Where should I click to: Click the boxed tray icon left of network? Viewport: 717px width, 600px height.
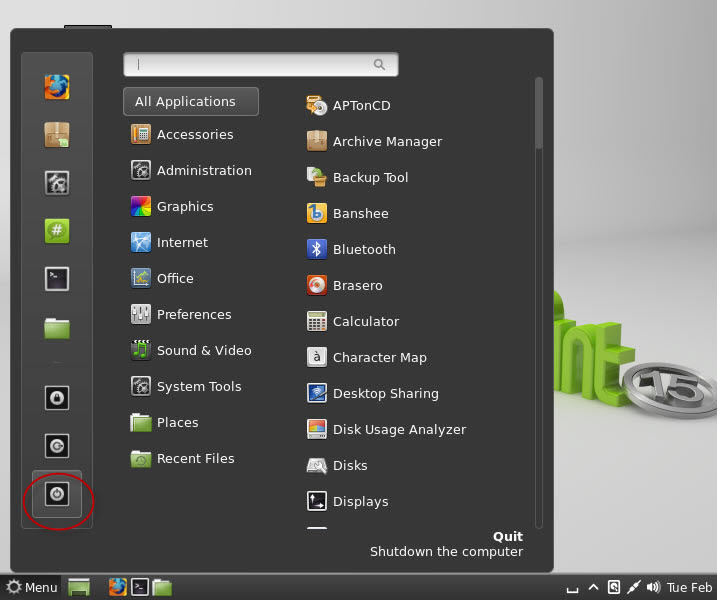(614, 587)
